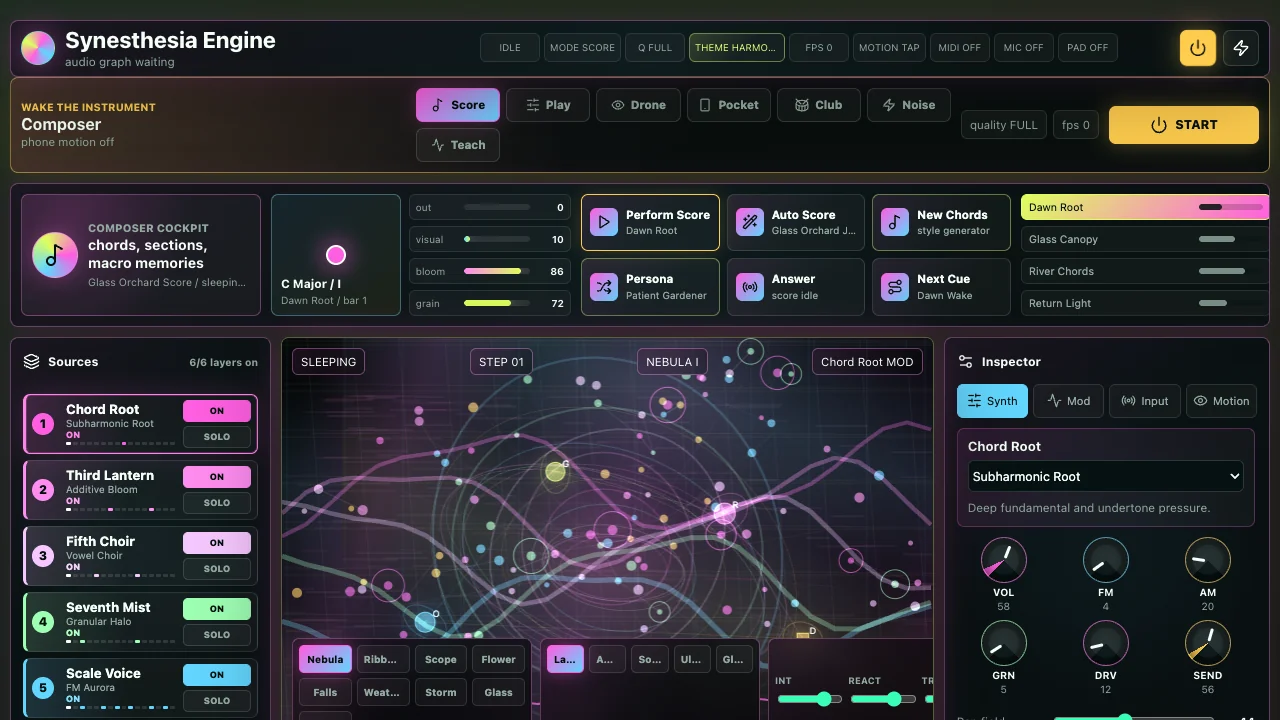Click the Composer Cockpit music note icon
This screenshot has width=1280, height=720.
point(55,255)
